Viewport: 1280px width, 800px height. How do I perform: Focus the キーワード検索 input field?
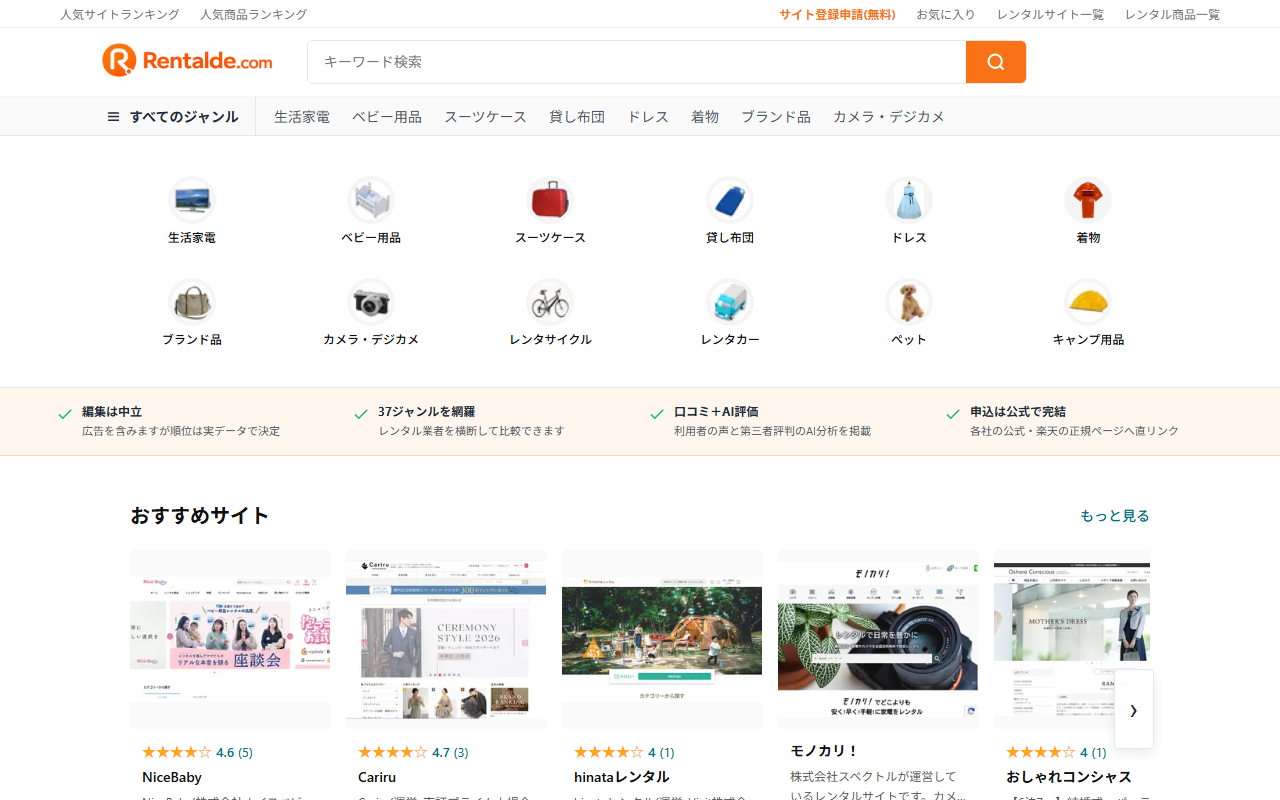point(637,62)
